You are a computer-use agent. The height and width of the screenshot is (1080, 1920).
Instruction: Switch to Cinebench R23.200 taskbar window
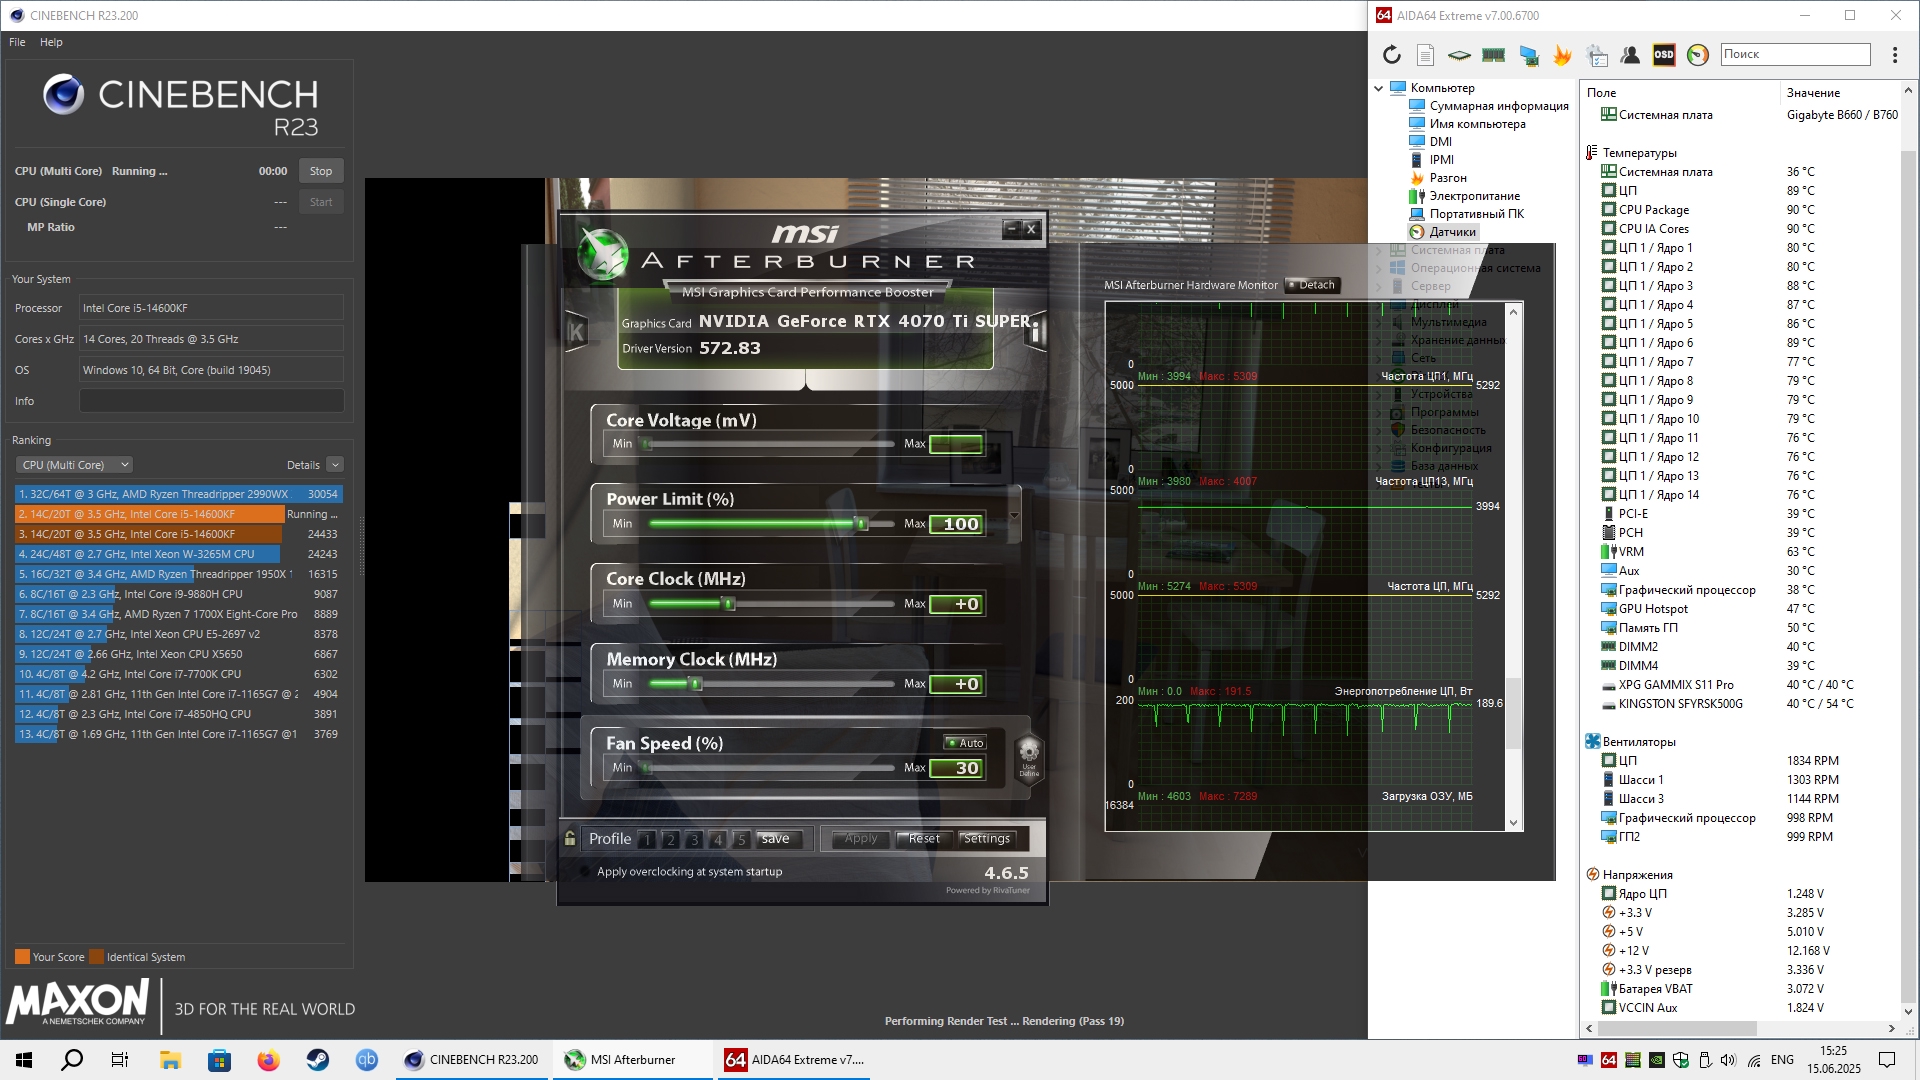coord(472,1060)
